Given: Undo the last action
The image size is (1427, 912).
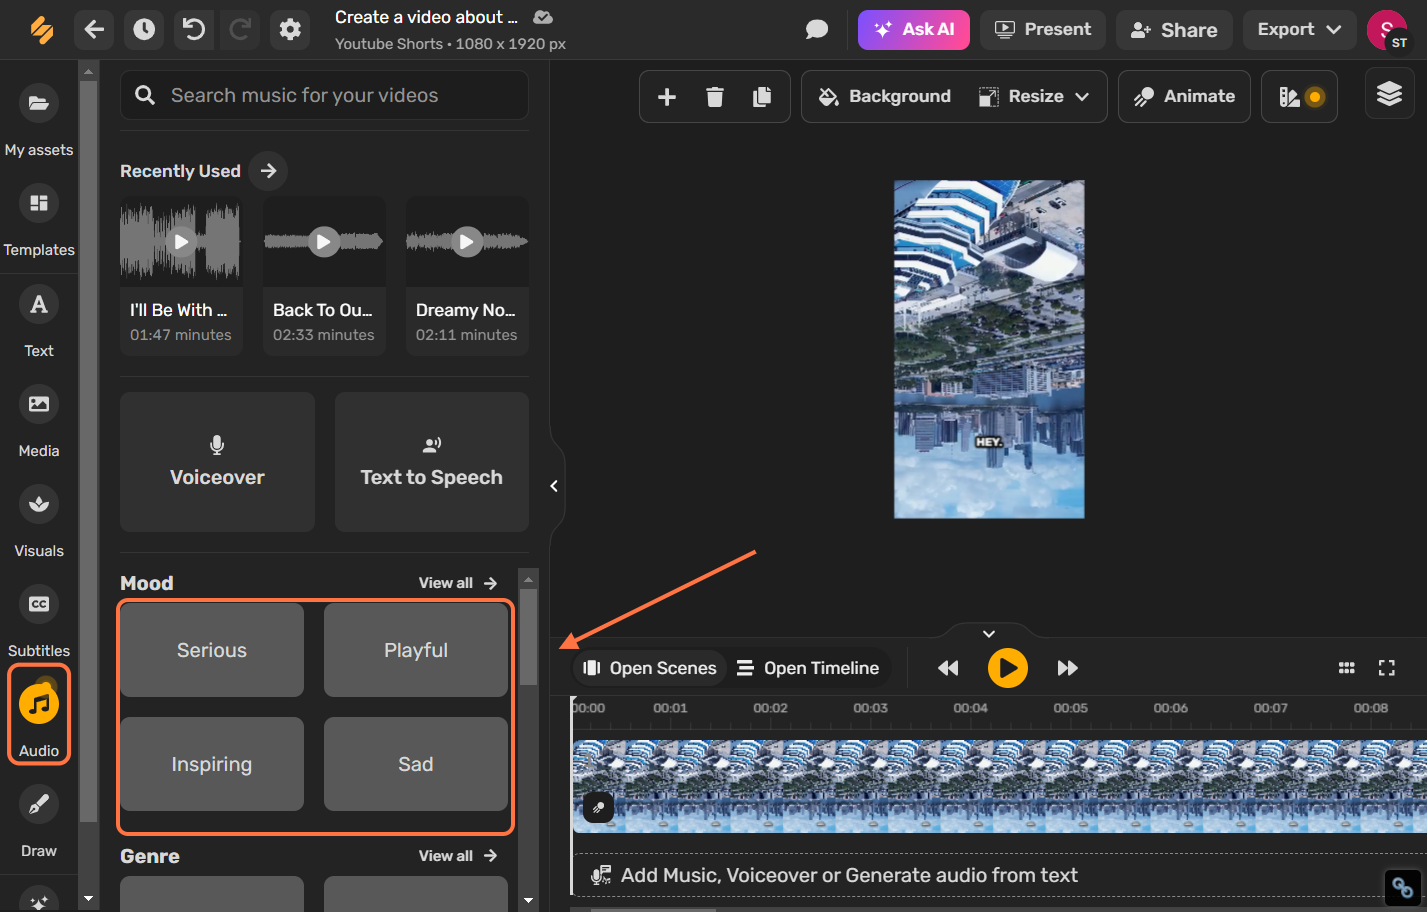Looking at the screenshot, I should (x=194, y=30).
